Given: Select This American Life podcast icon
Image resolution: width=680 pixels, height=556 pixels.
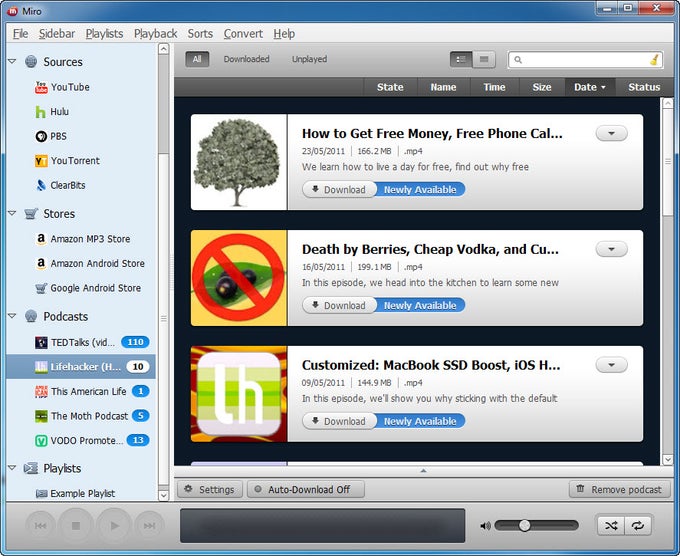Looking at the screenshot, I should pyautogui.click(x=41, y=391).
